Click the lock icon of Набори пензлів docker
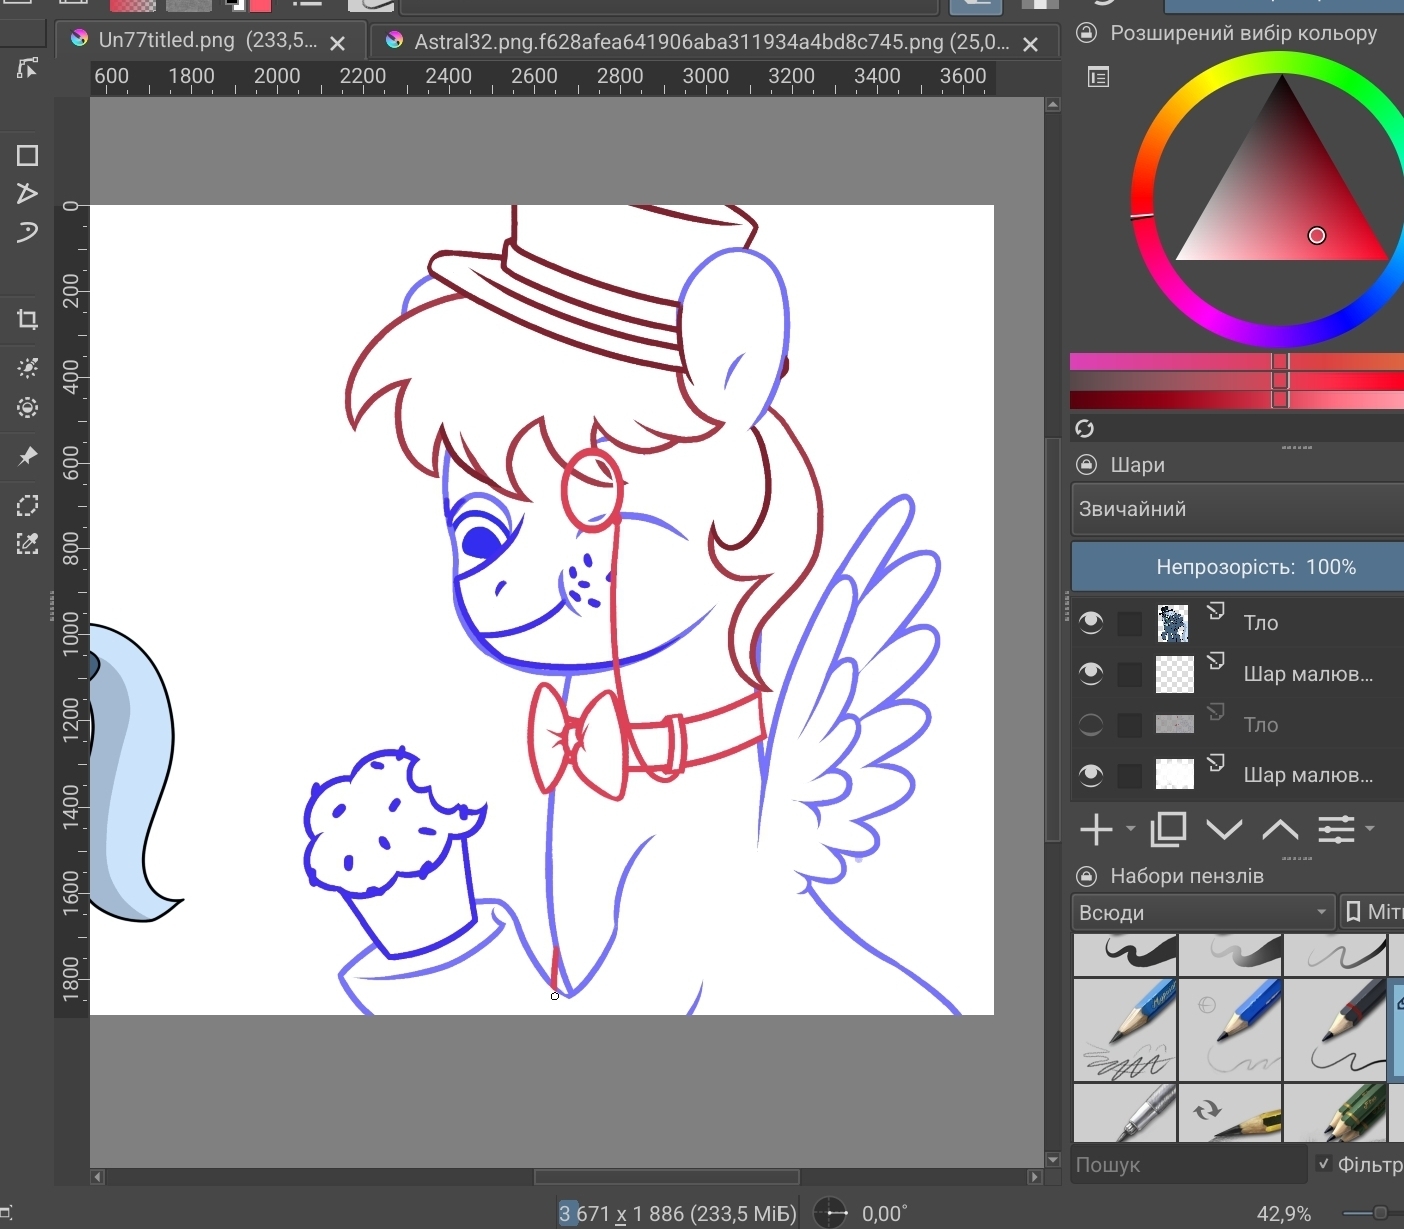Image resolution: width=1404 pixels, height=1229 pixels. click(1086, 876)
